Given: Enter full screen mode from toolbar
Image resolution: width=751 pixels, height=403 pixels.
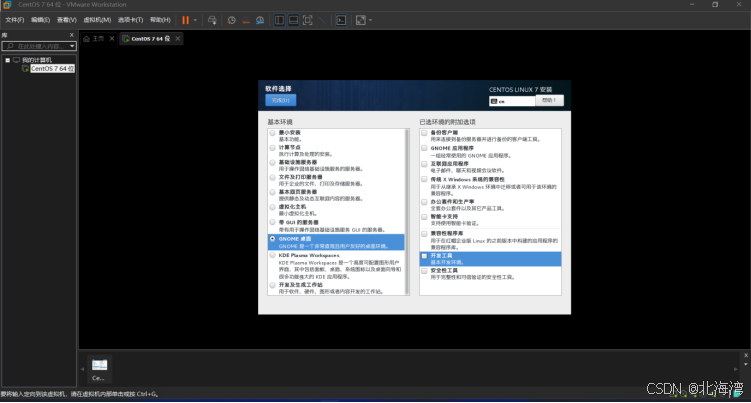Looking at the screenshot, I should click(x=307, y=20).
